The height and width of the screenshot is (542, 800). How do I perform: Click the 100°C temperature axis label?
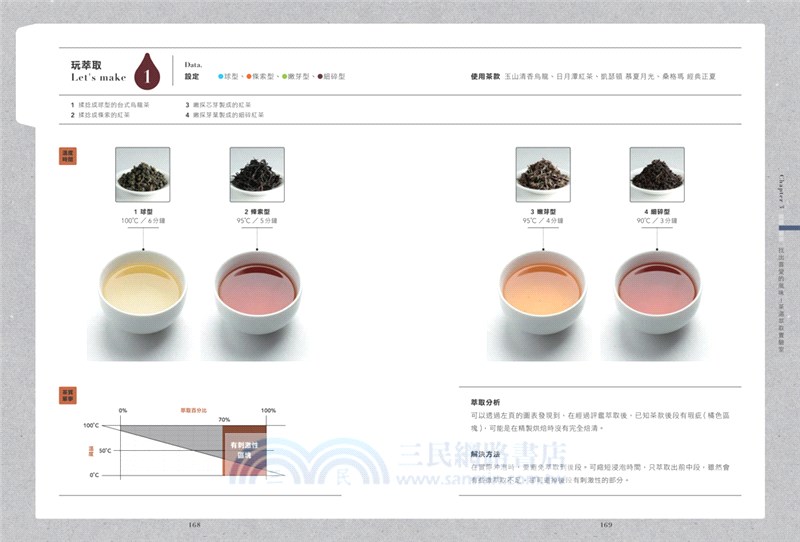(91, 425)
